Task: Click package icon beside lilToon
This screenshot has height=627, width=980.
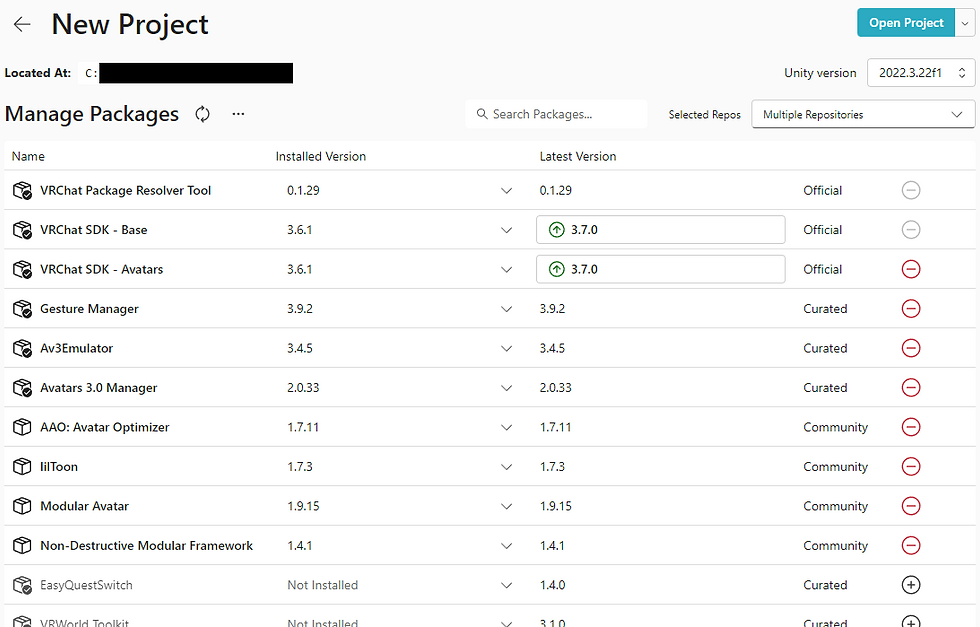Action: click(22, 466)
